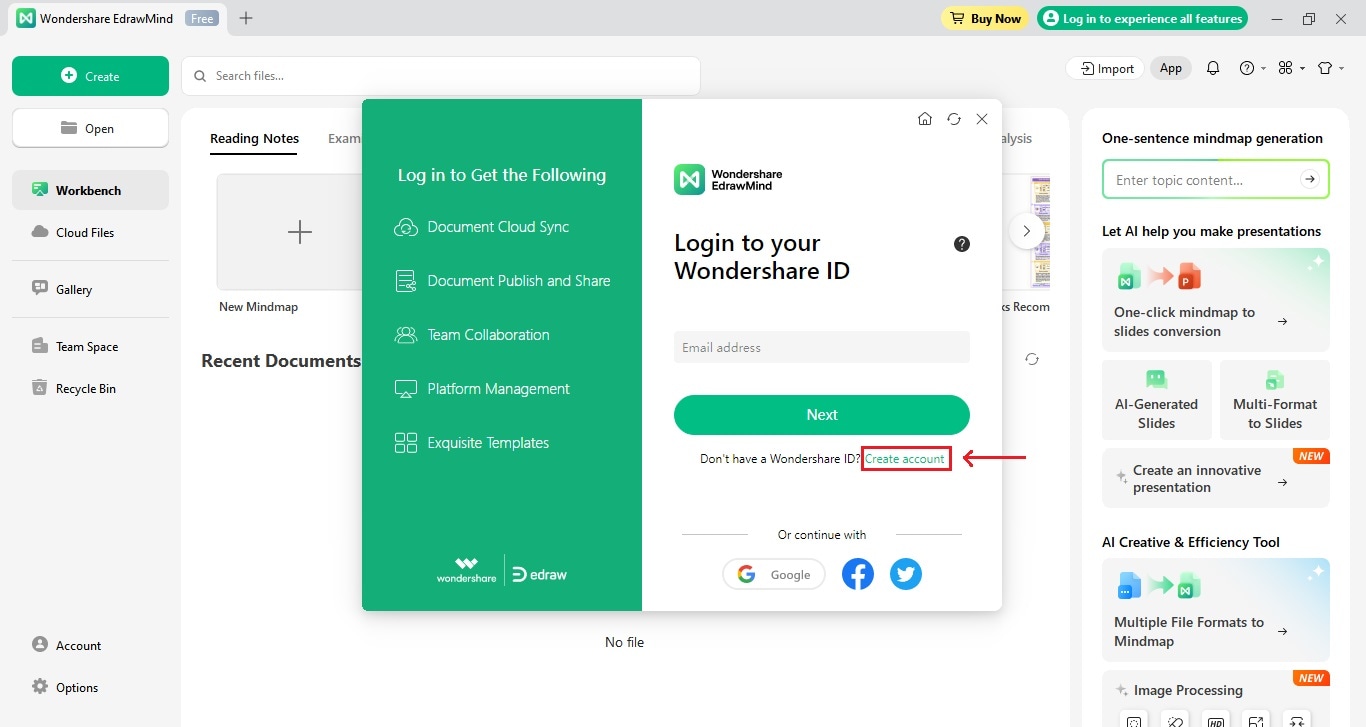Select Workbench in the sidebar
The height and width of the screenshot is (727, 1366).
click(90, 190)
